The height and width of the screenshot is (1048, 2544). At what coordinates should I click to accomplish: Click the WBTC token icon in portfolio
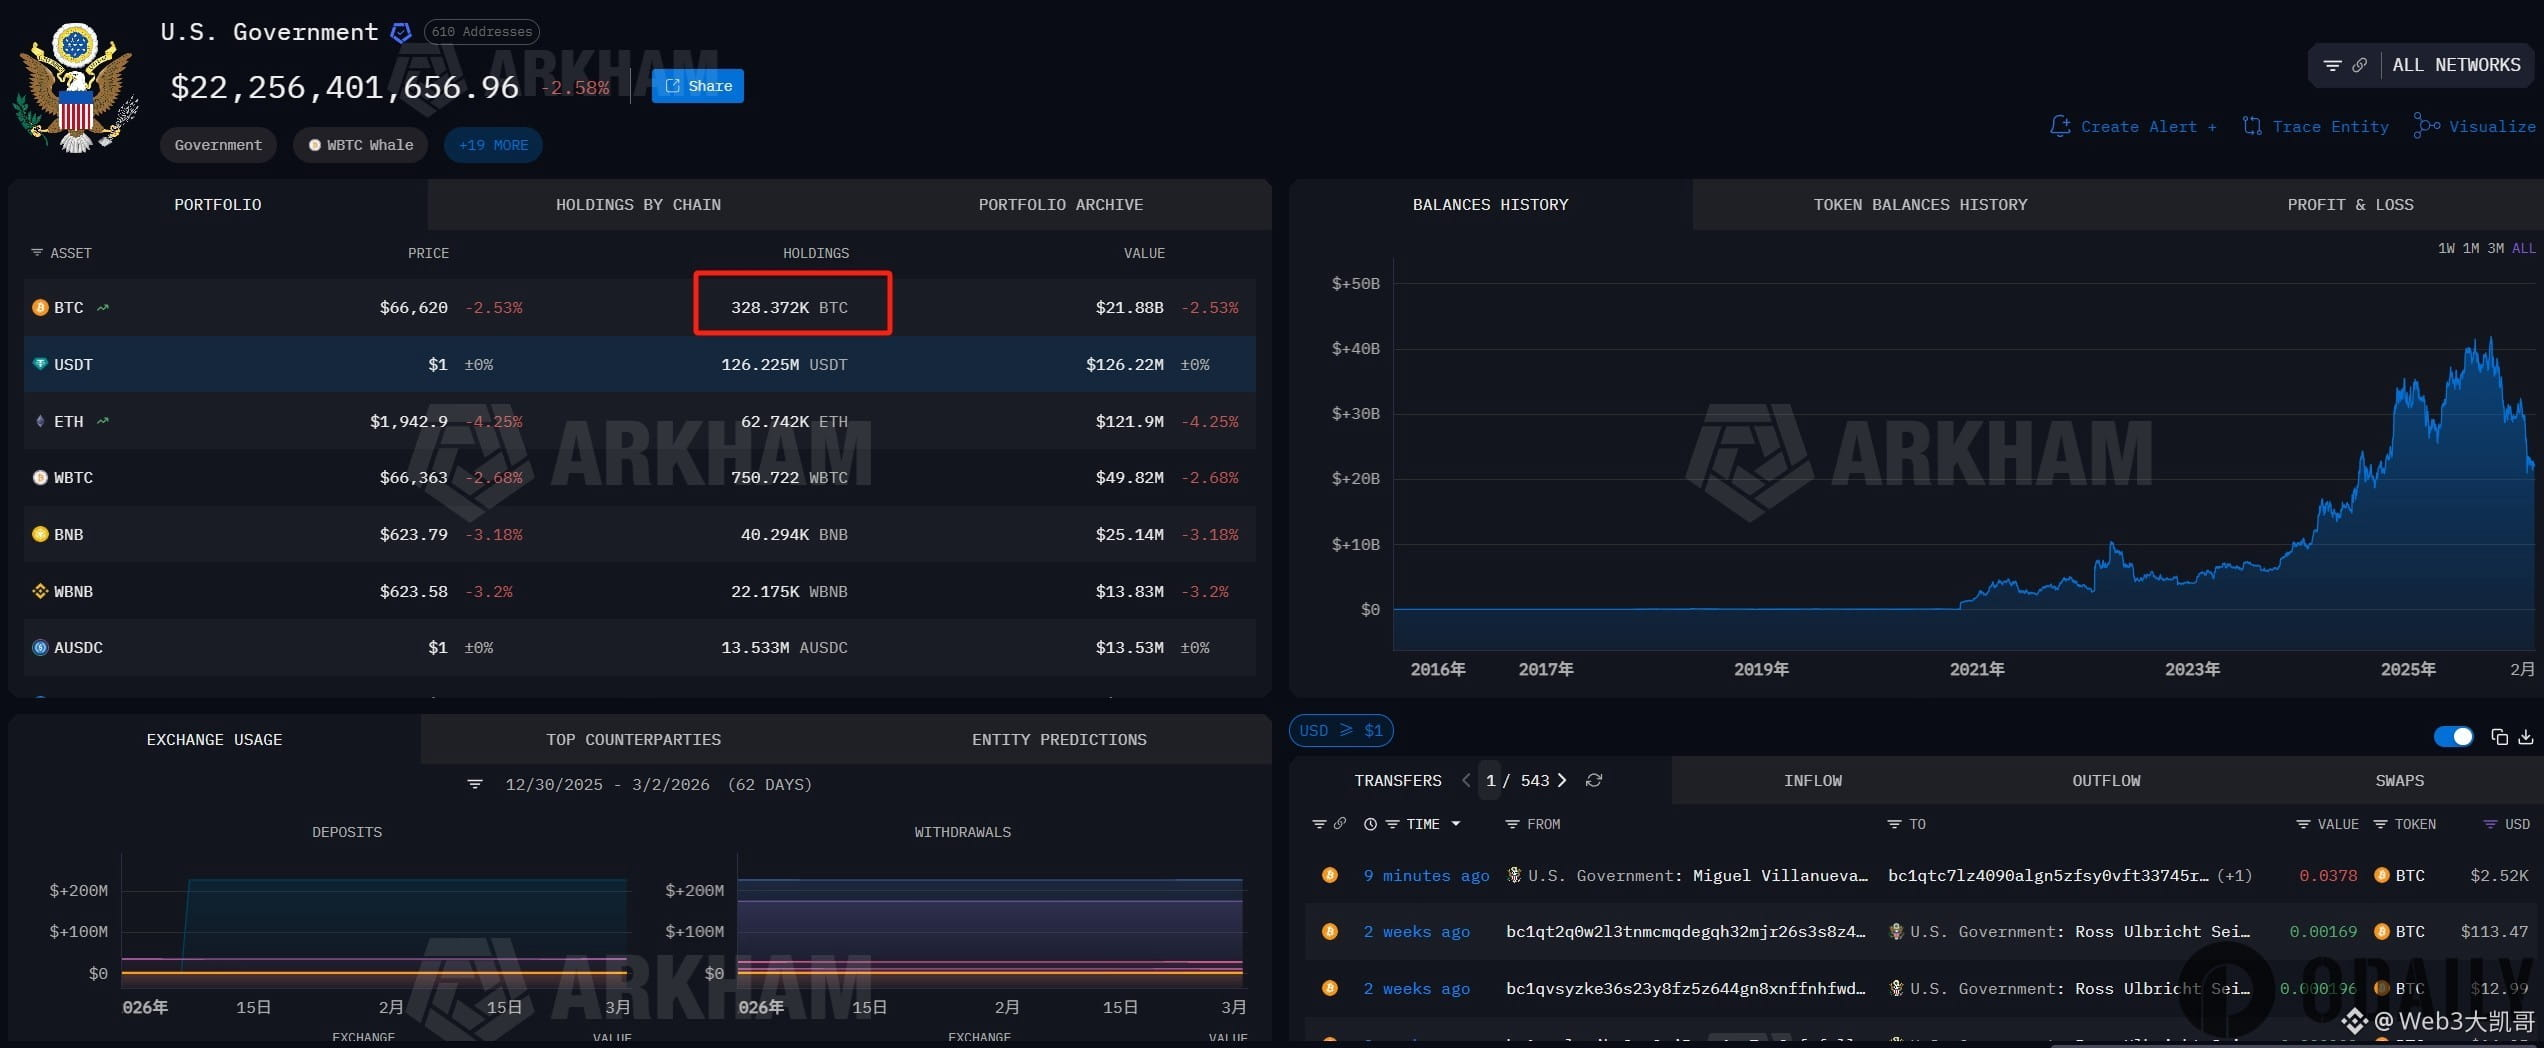40,478
